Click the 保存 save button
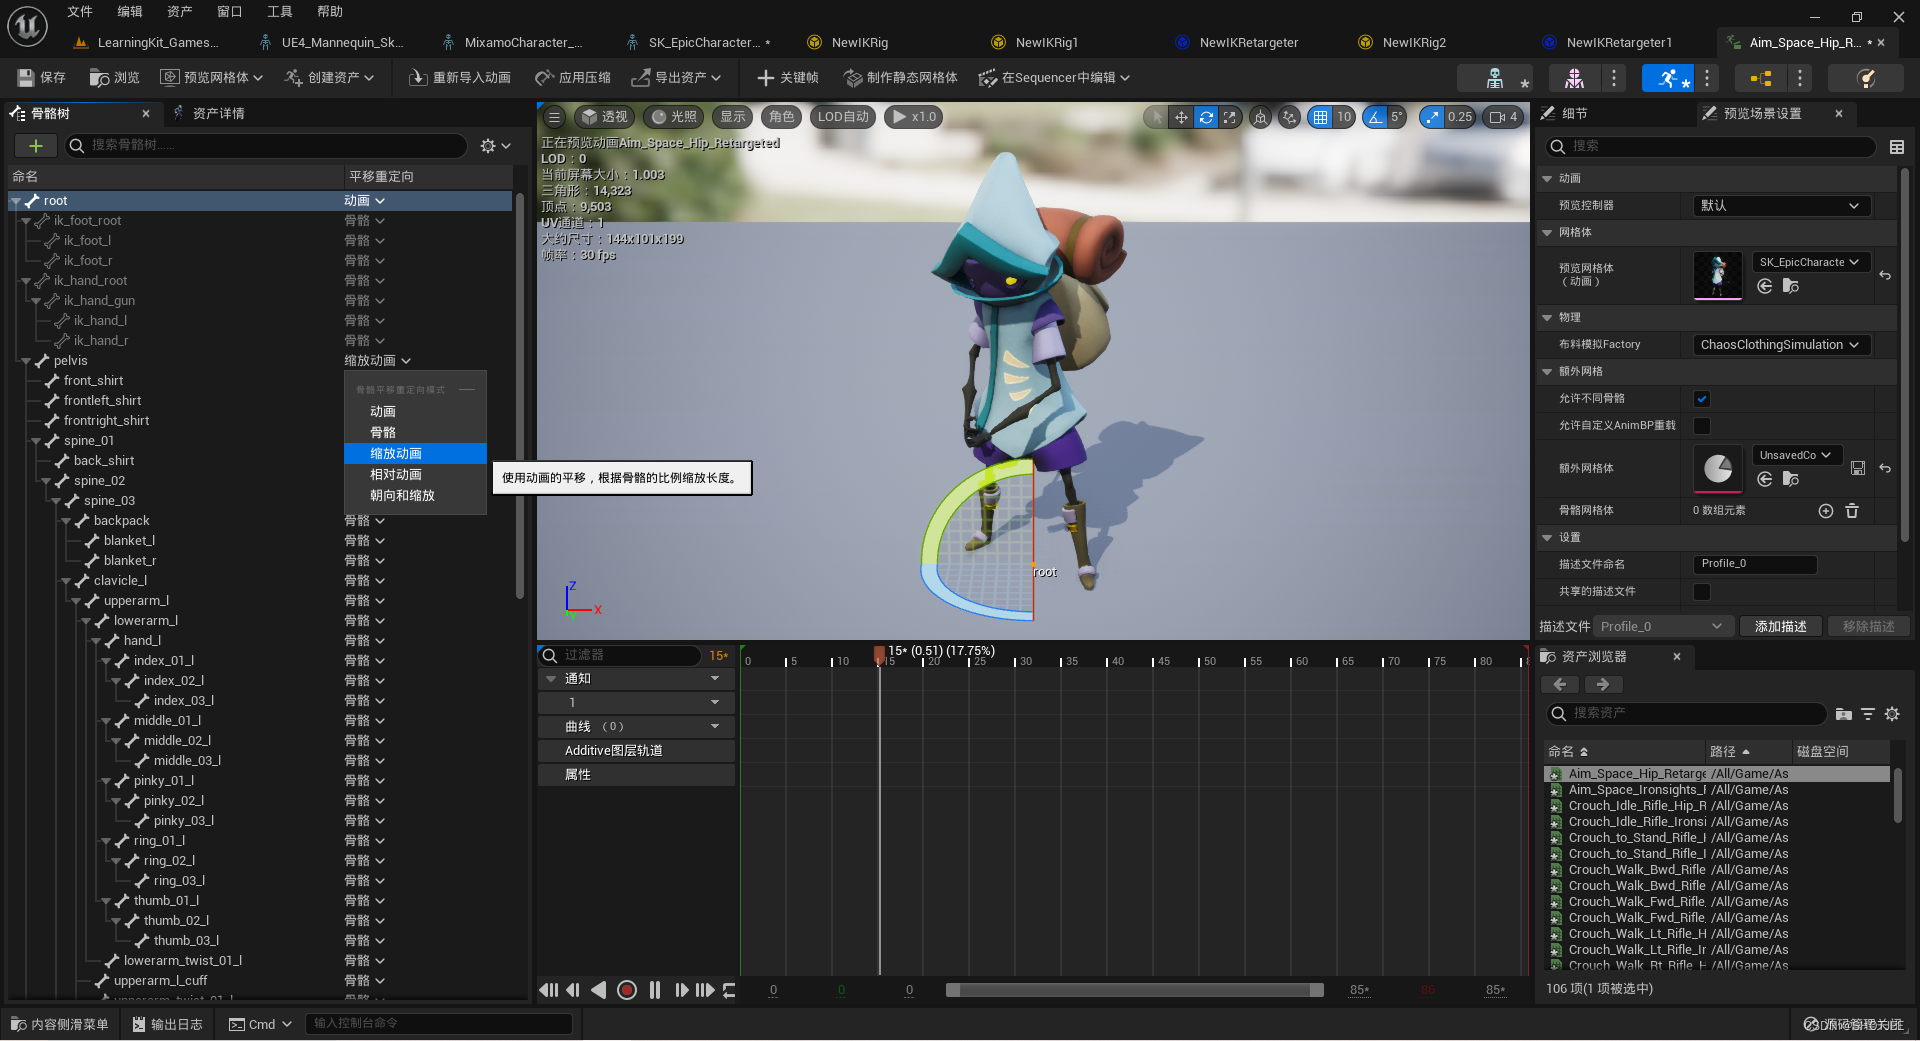 tap(42, 78)
